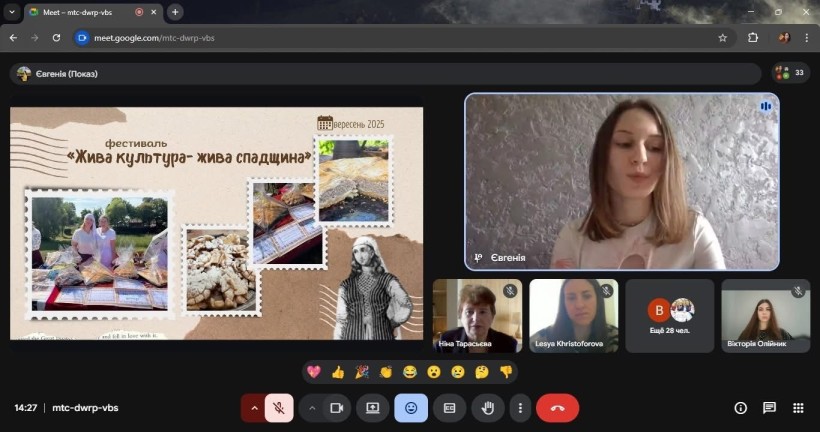Open a new browser tab
This screenshot has height=432, width=820.
[176, 12]
